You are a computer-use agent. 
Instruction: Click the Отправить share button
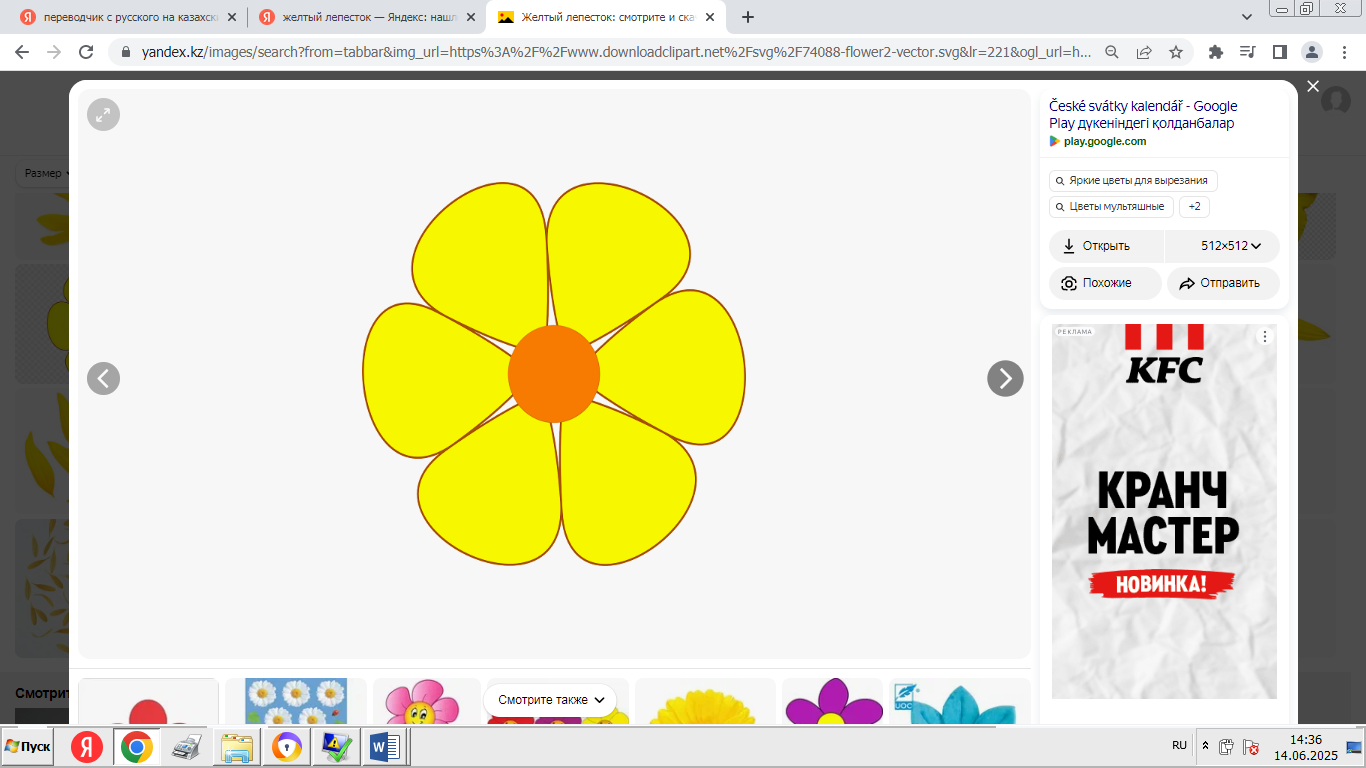[1223, 283]
